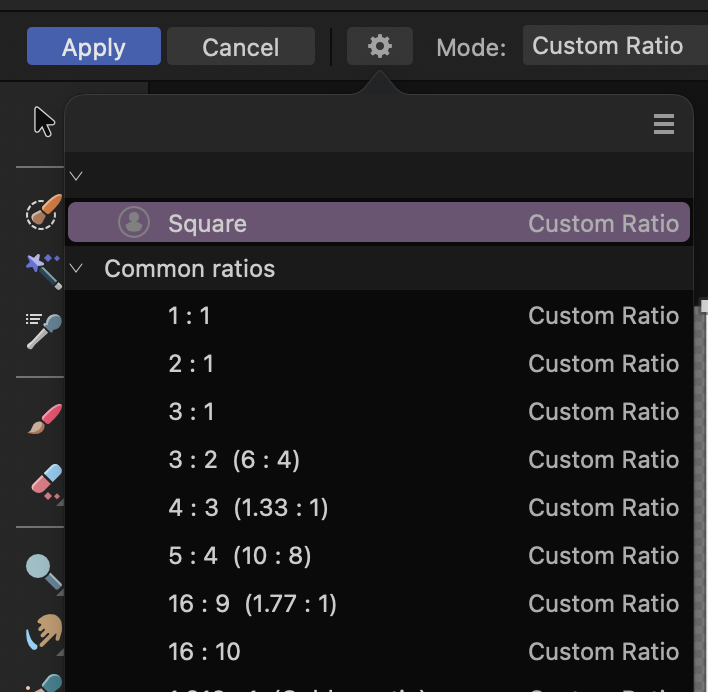Viewport: 708px width, 692px height.
Task: Select the Move tool arrow
Action: [44, 121]
